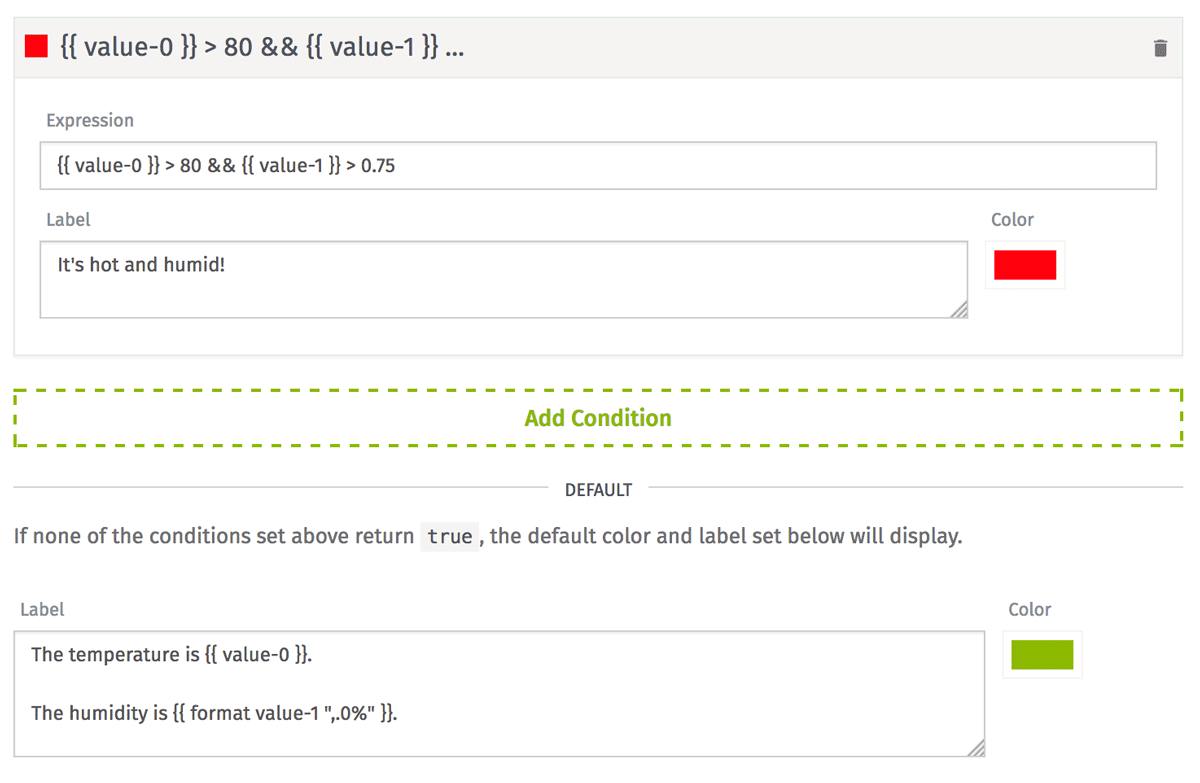This screenshot has height=783, width=1200.
Task: Delete the condition using the trash icon
Action: 1160,48
